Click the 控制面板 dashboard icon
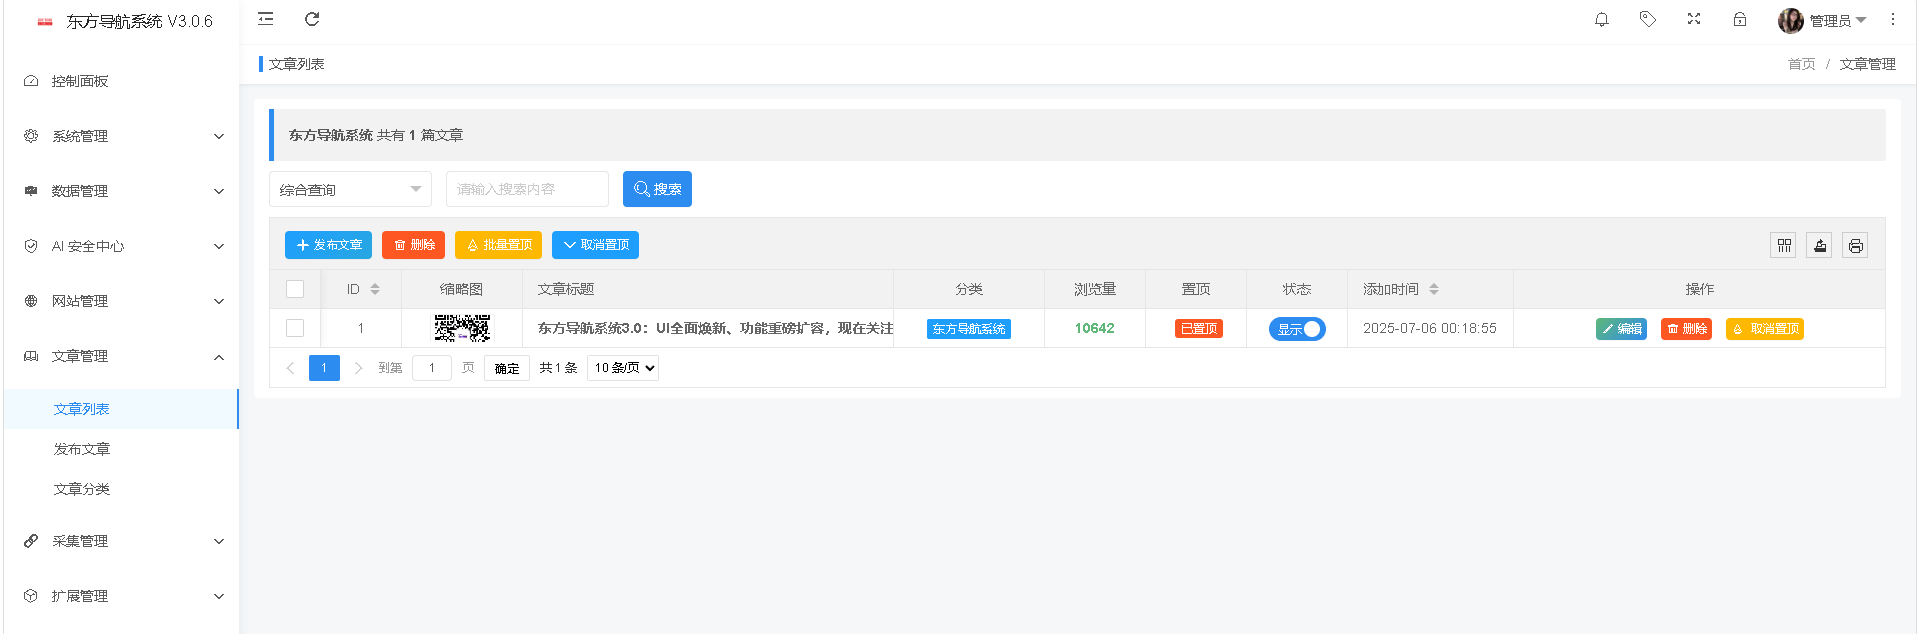This screenshot has height=634, width=1919. 31,81
